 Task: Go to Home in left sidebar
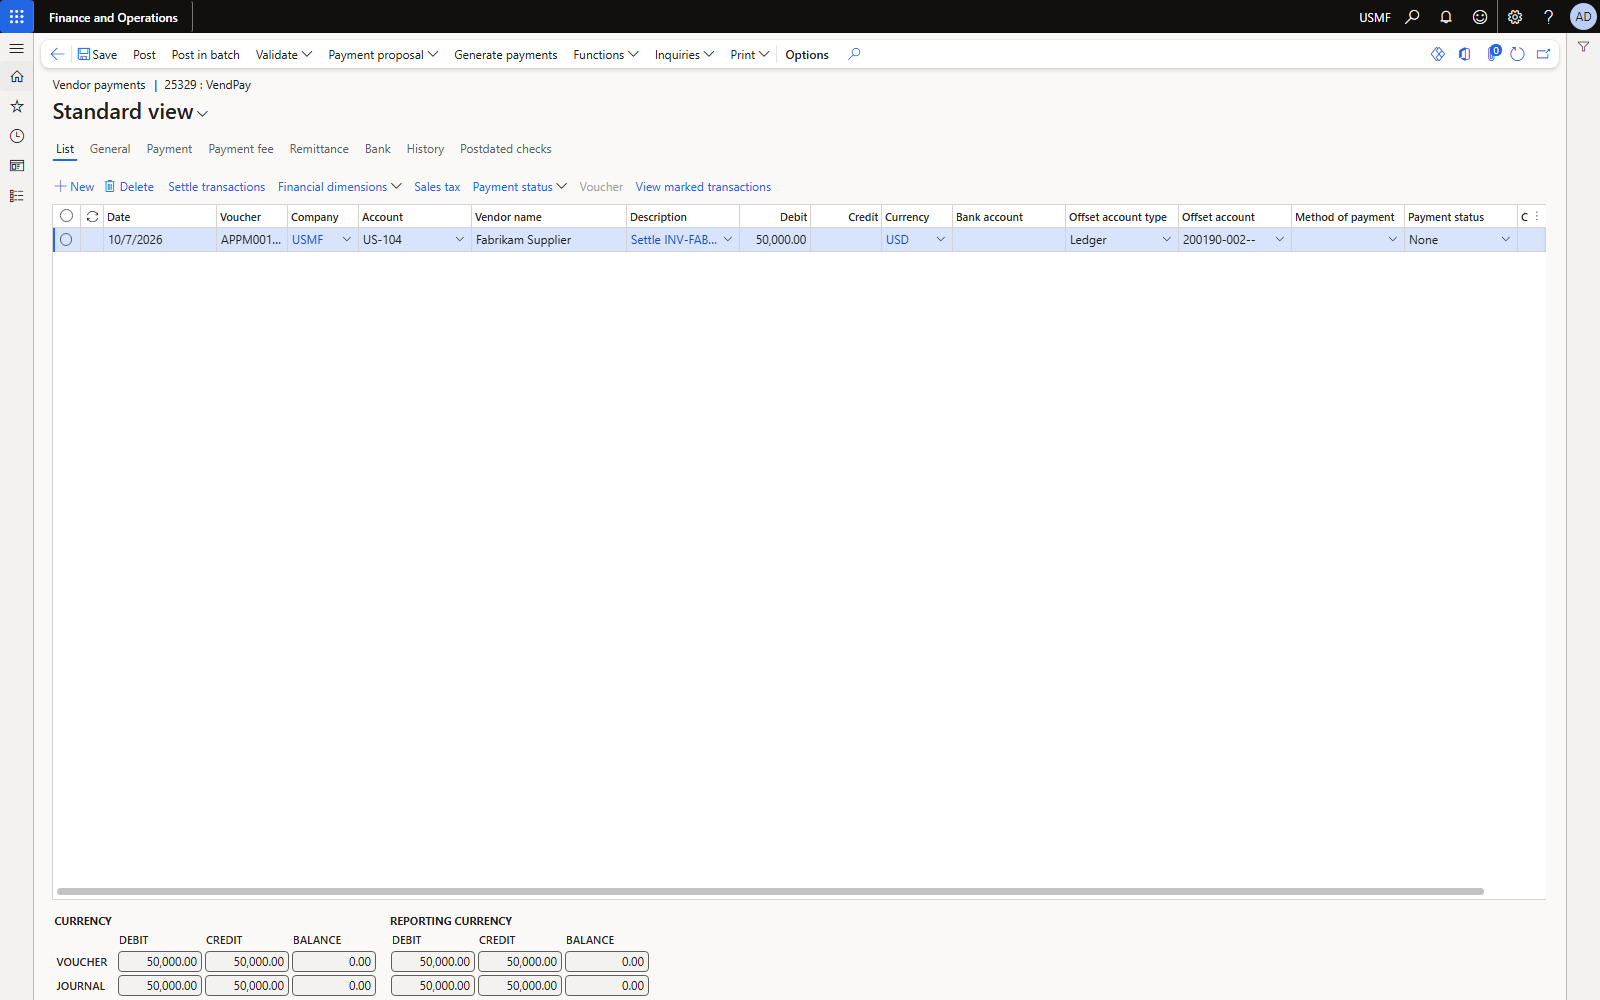click(17, 77)
